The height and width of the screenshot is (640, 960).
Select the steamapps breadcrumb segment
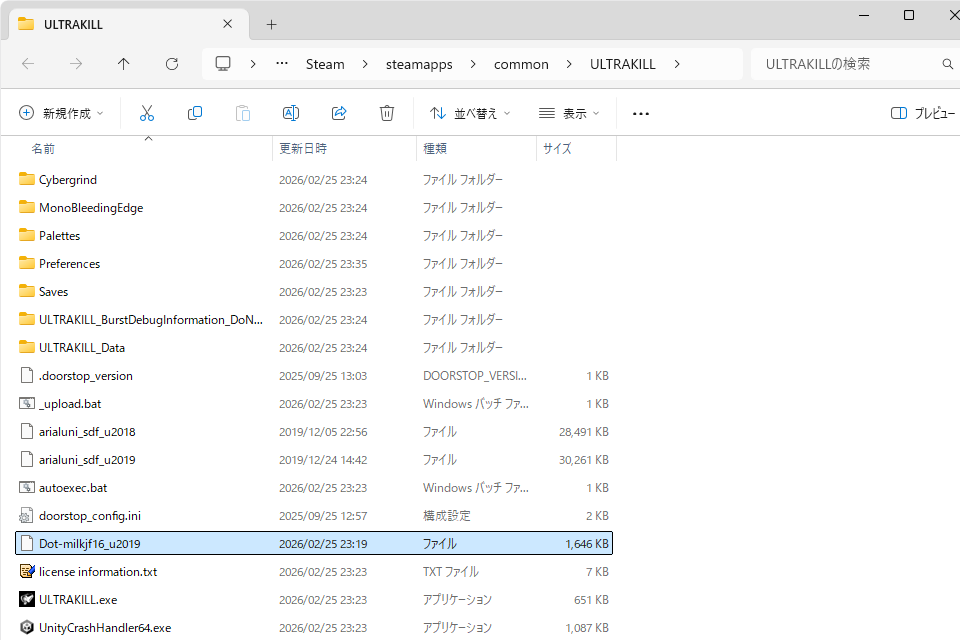[x=419, y=64]
